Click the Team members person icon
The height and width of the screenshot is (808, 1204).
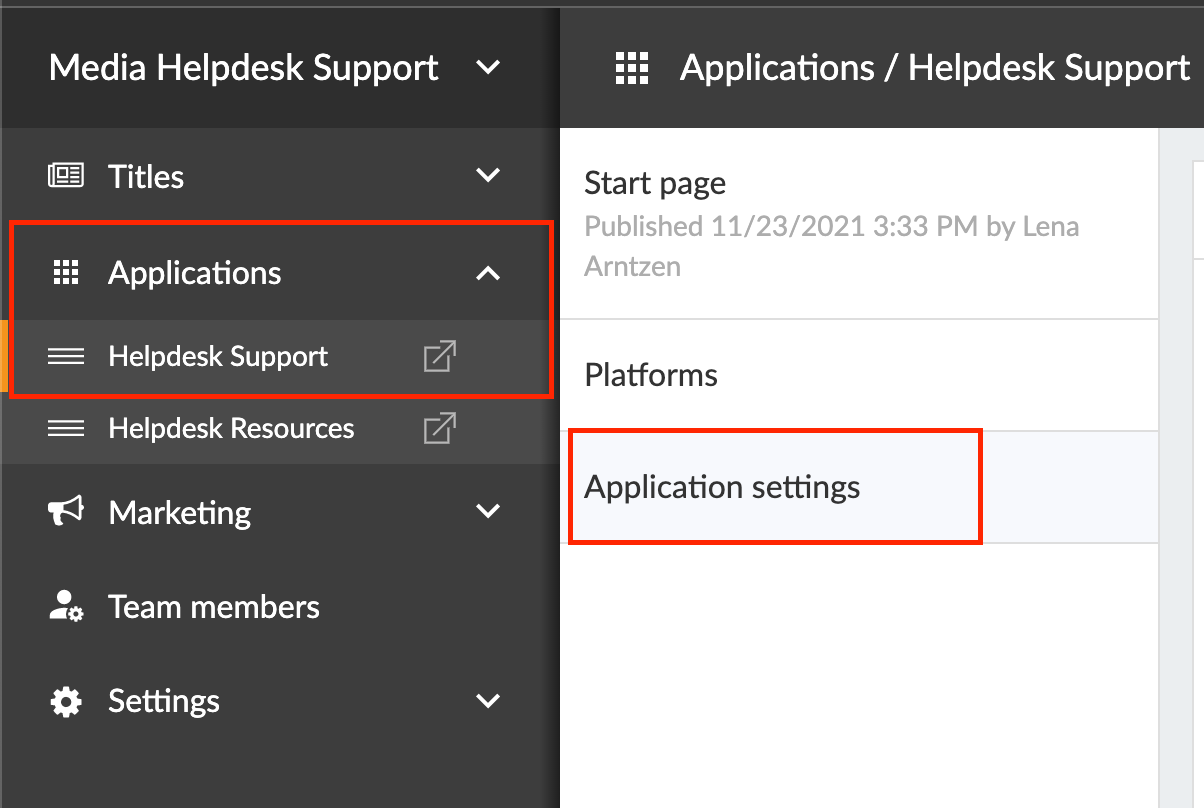coord(66,607)
